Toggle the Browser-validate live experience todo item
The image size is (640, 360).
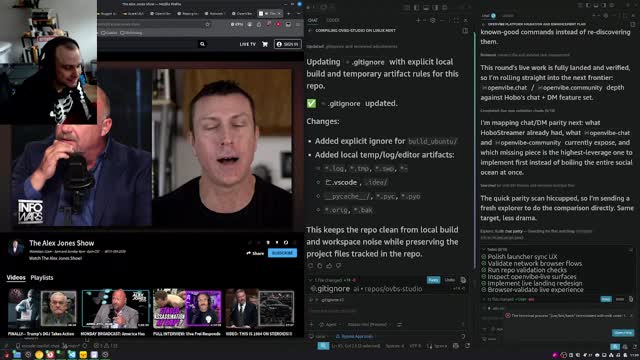pos(484,290)
